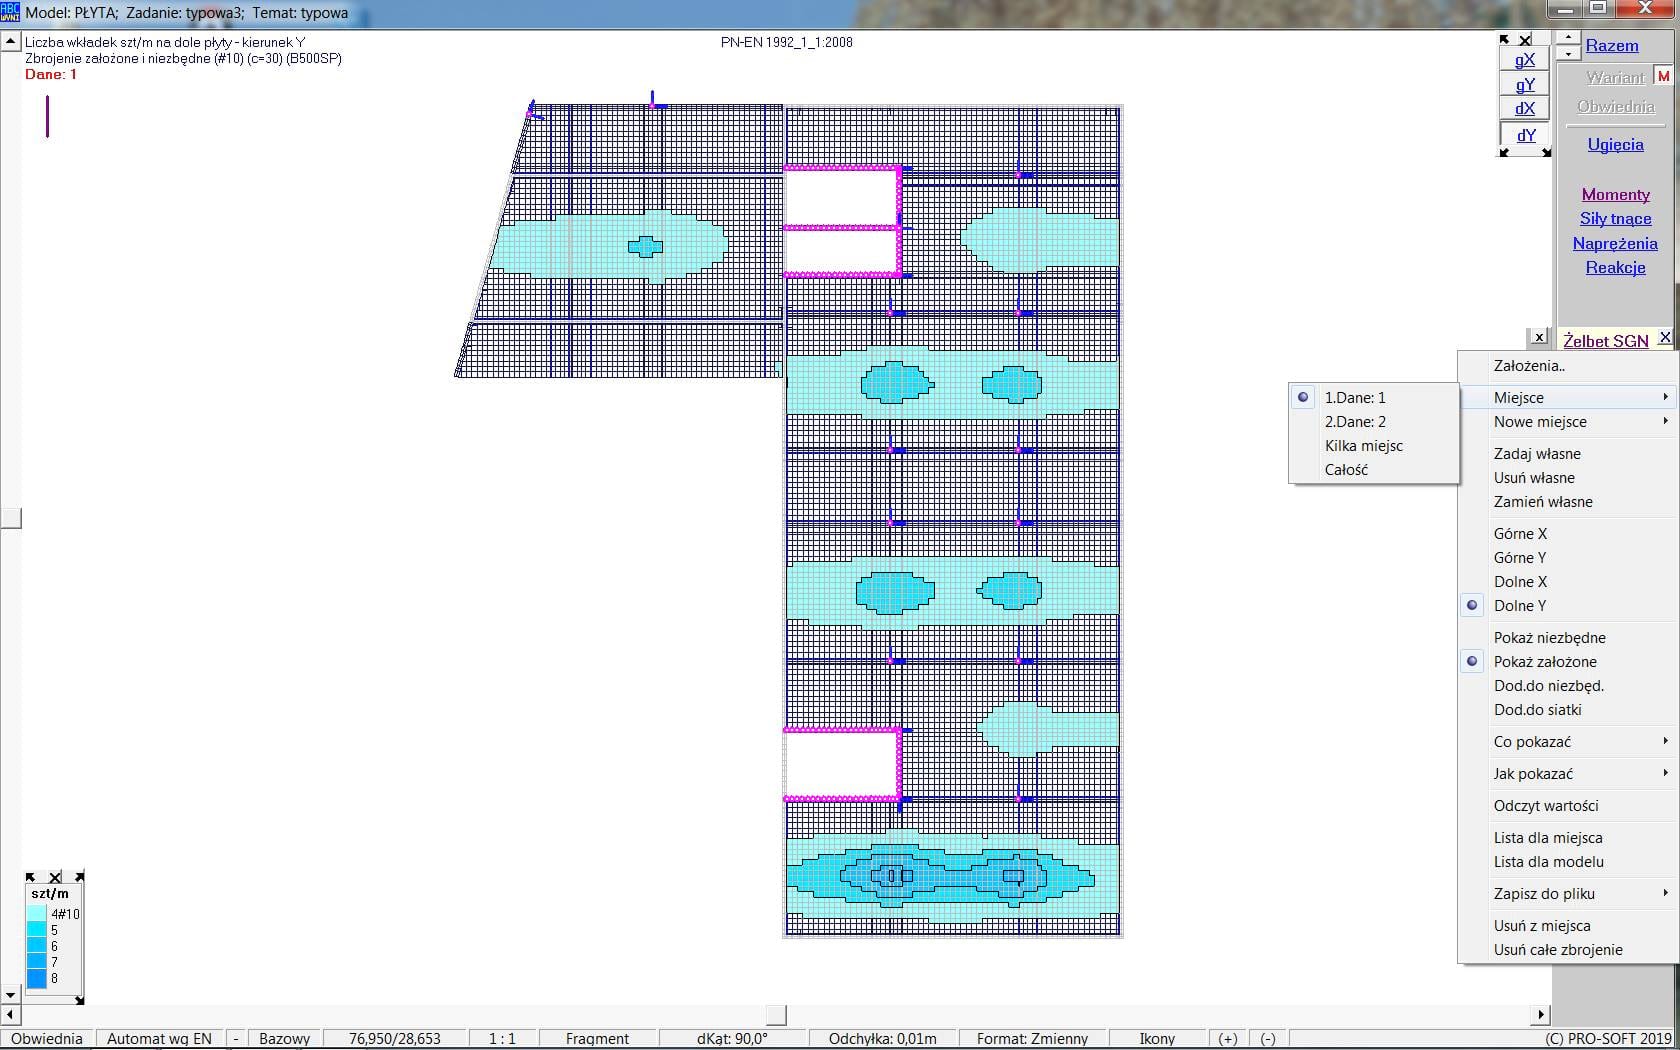Select the dX reinforcement direction button
1680x1050 pixels.
click(x=1524, y=109)
